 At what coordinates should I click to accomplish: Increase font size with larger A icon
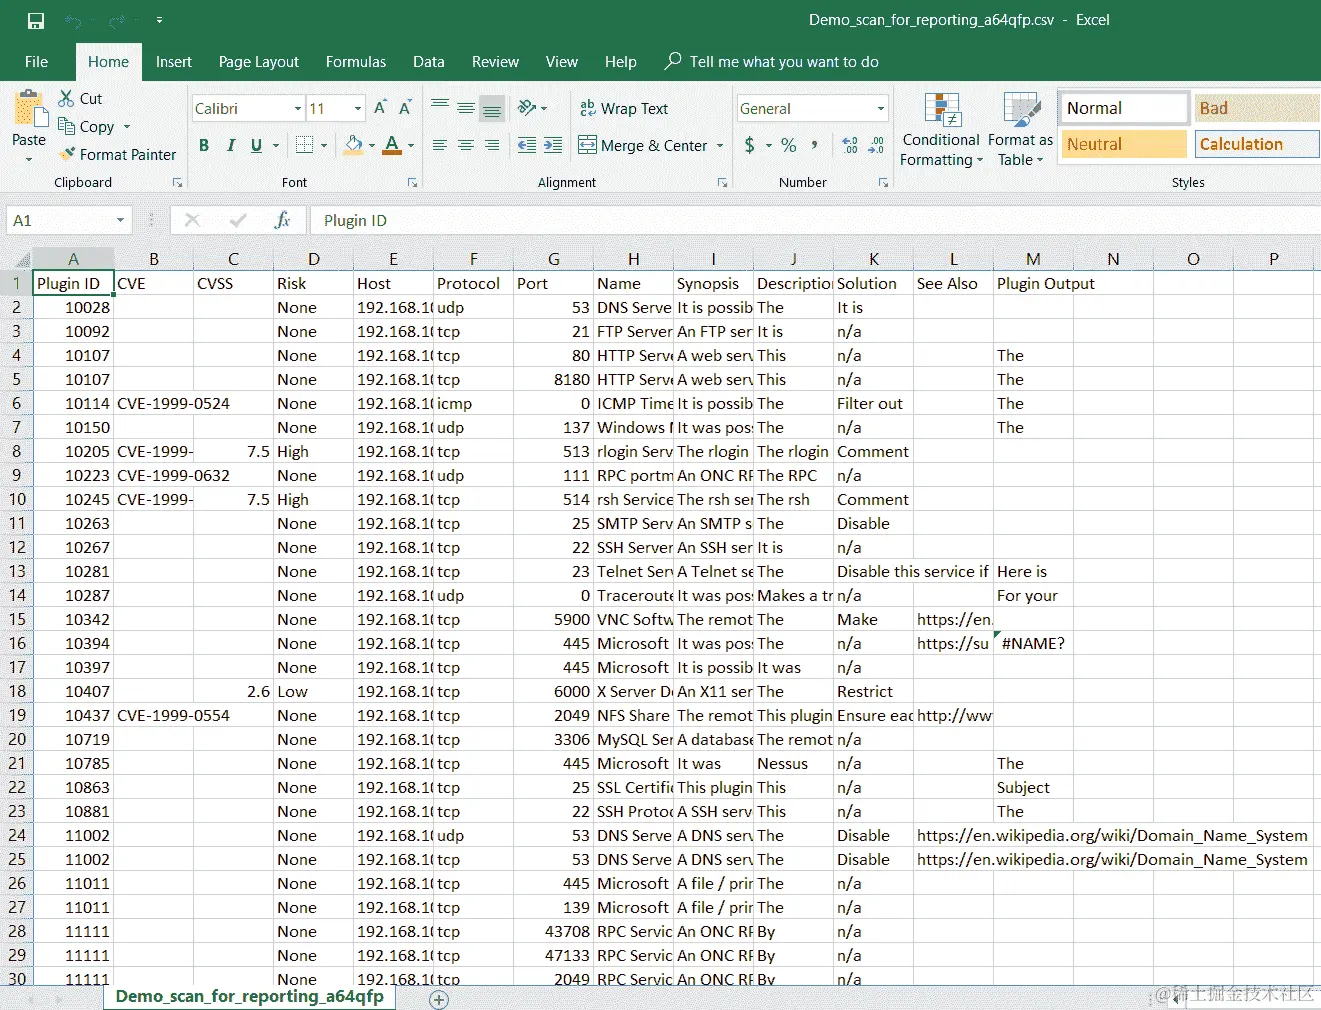pos(380,108)
